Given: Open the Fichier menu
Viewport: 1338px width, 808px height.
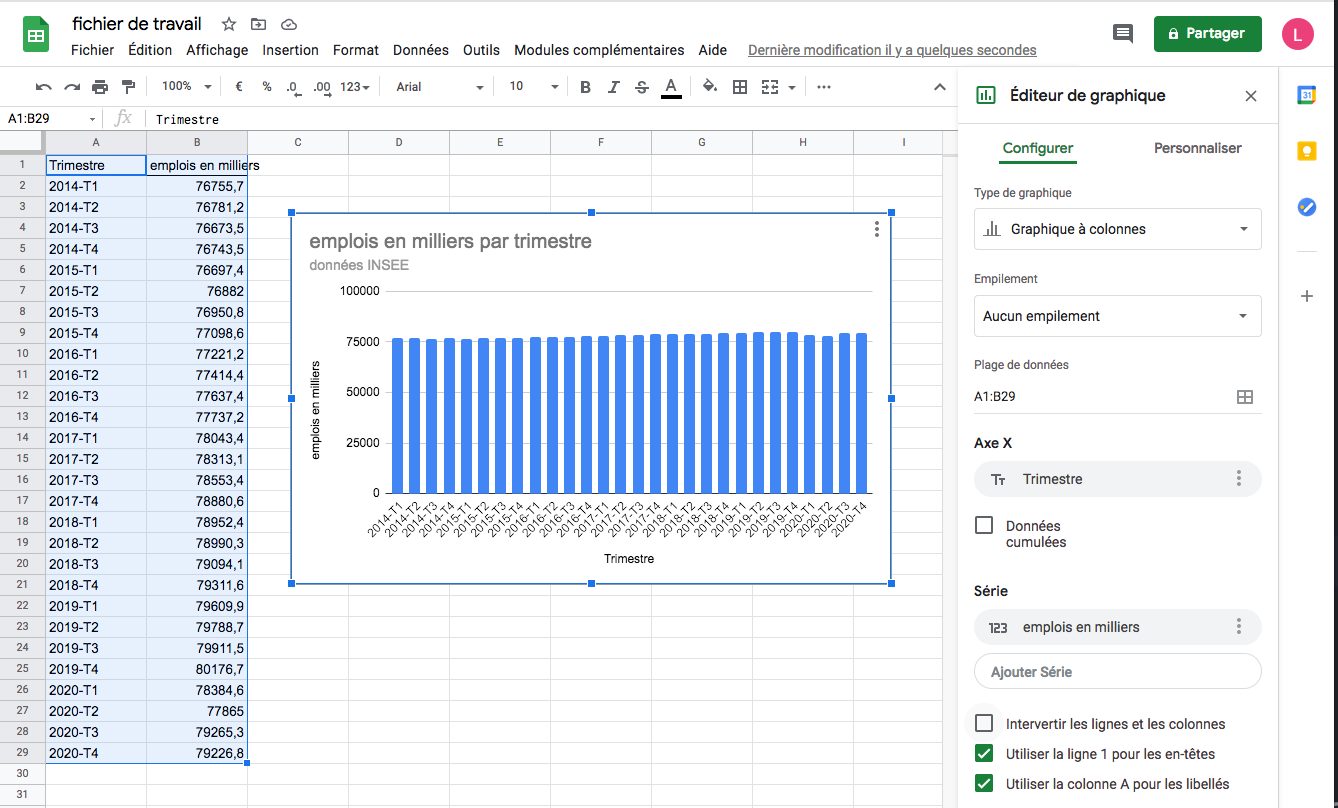Looking at the screenshot, I should pyautogui.click(x=93, y=50).
